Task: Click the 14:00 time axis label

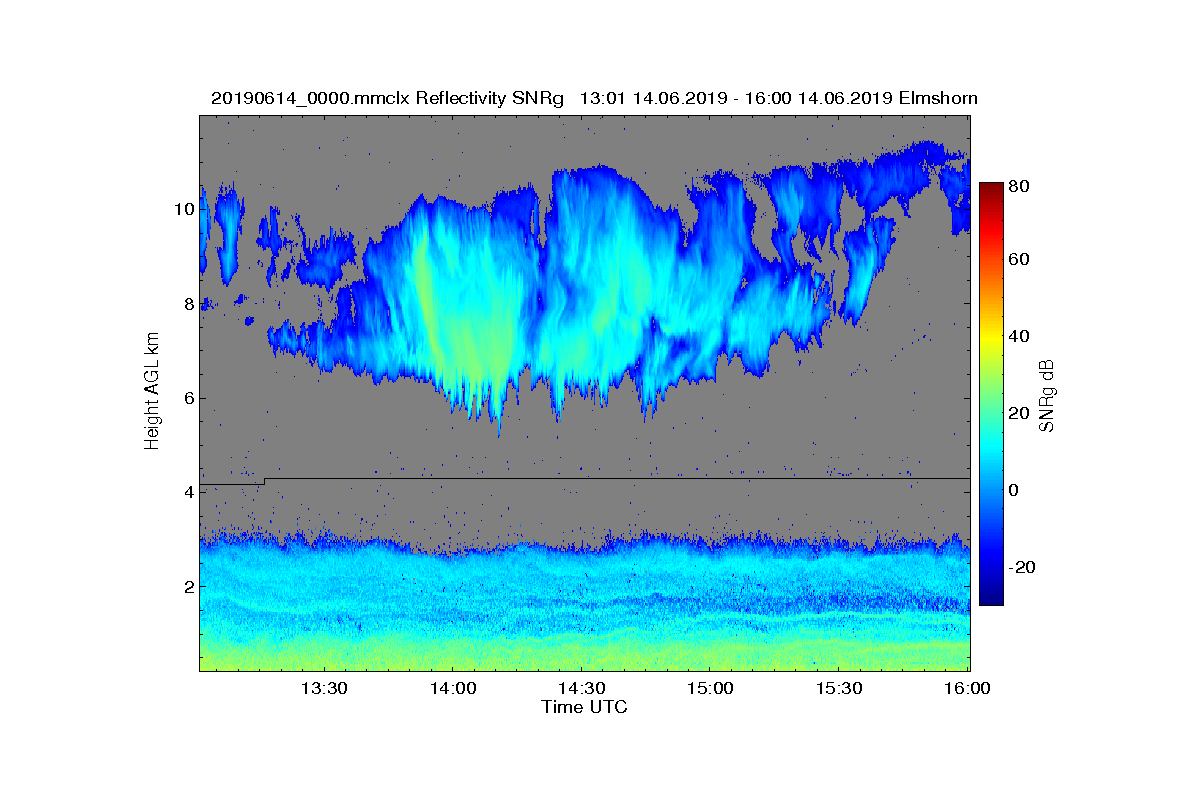Action: point(452,689)
